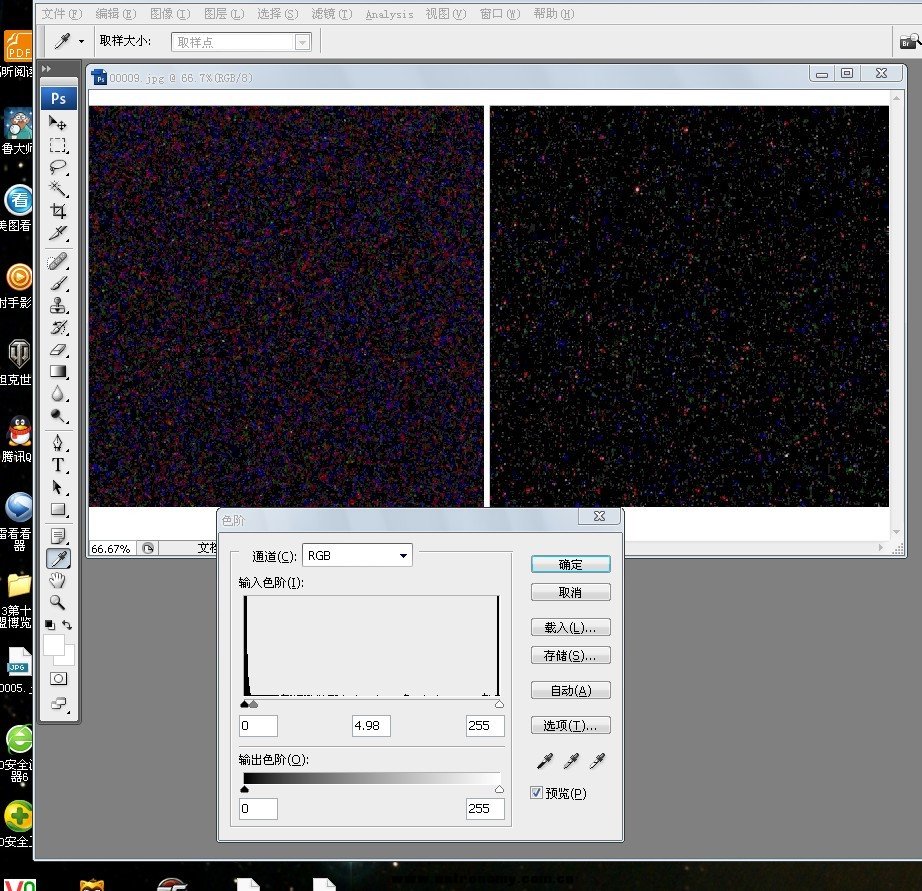Reset default foreground and background colors
The width and height of the screenshot is (922, 891).
pyautogui.click(x=49, y=625)
